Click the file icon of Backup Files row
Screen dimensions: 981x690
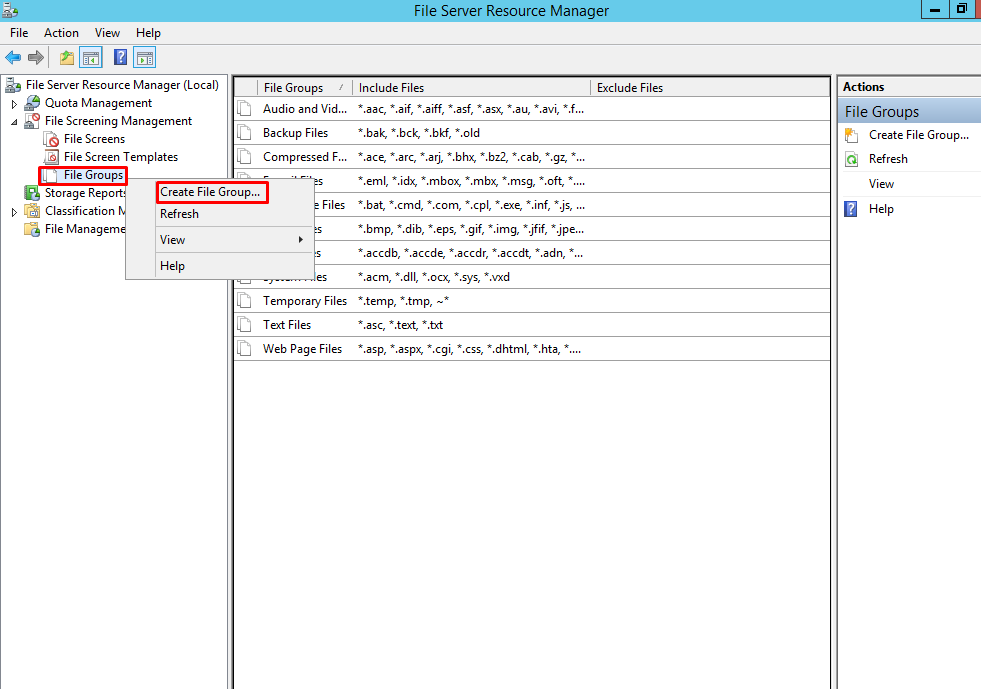(245, 133)
